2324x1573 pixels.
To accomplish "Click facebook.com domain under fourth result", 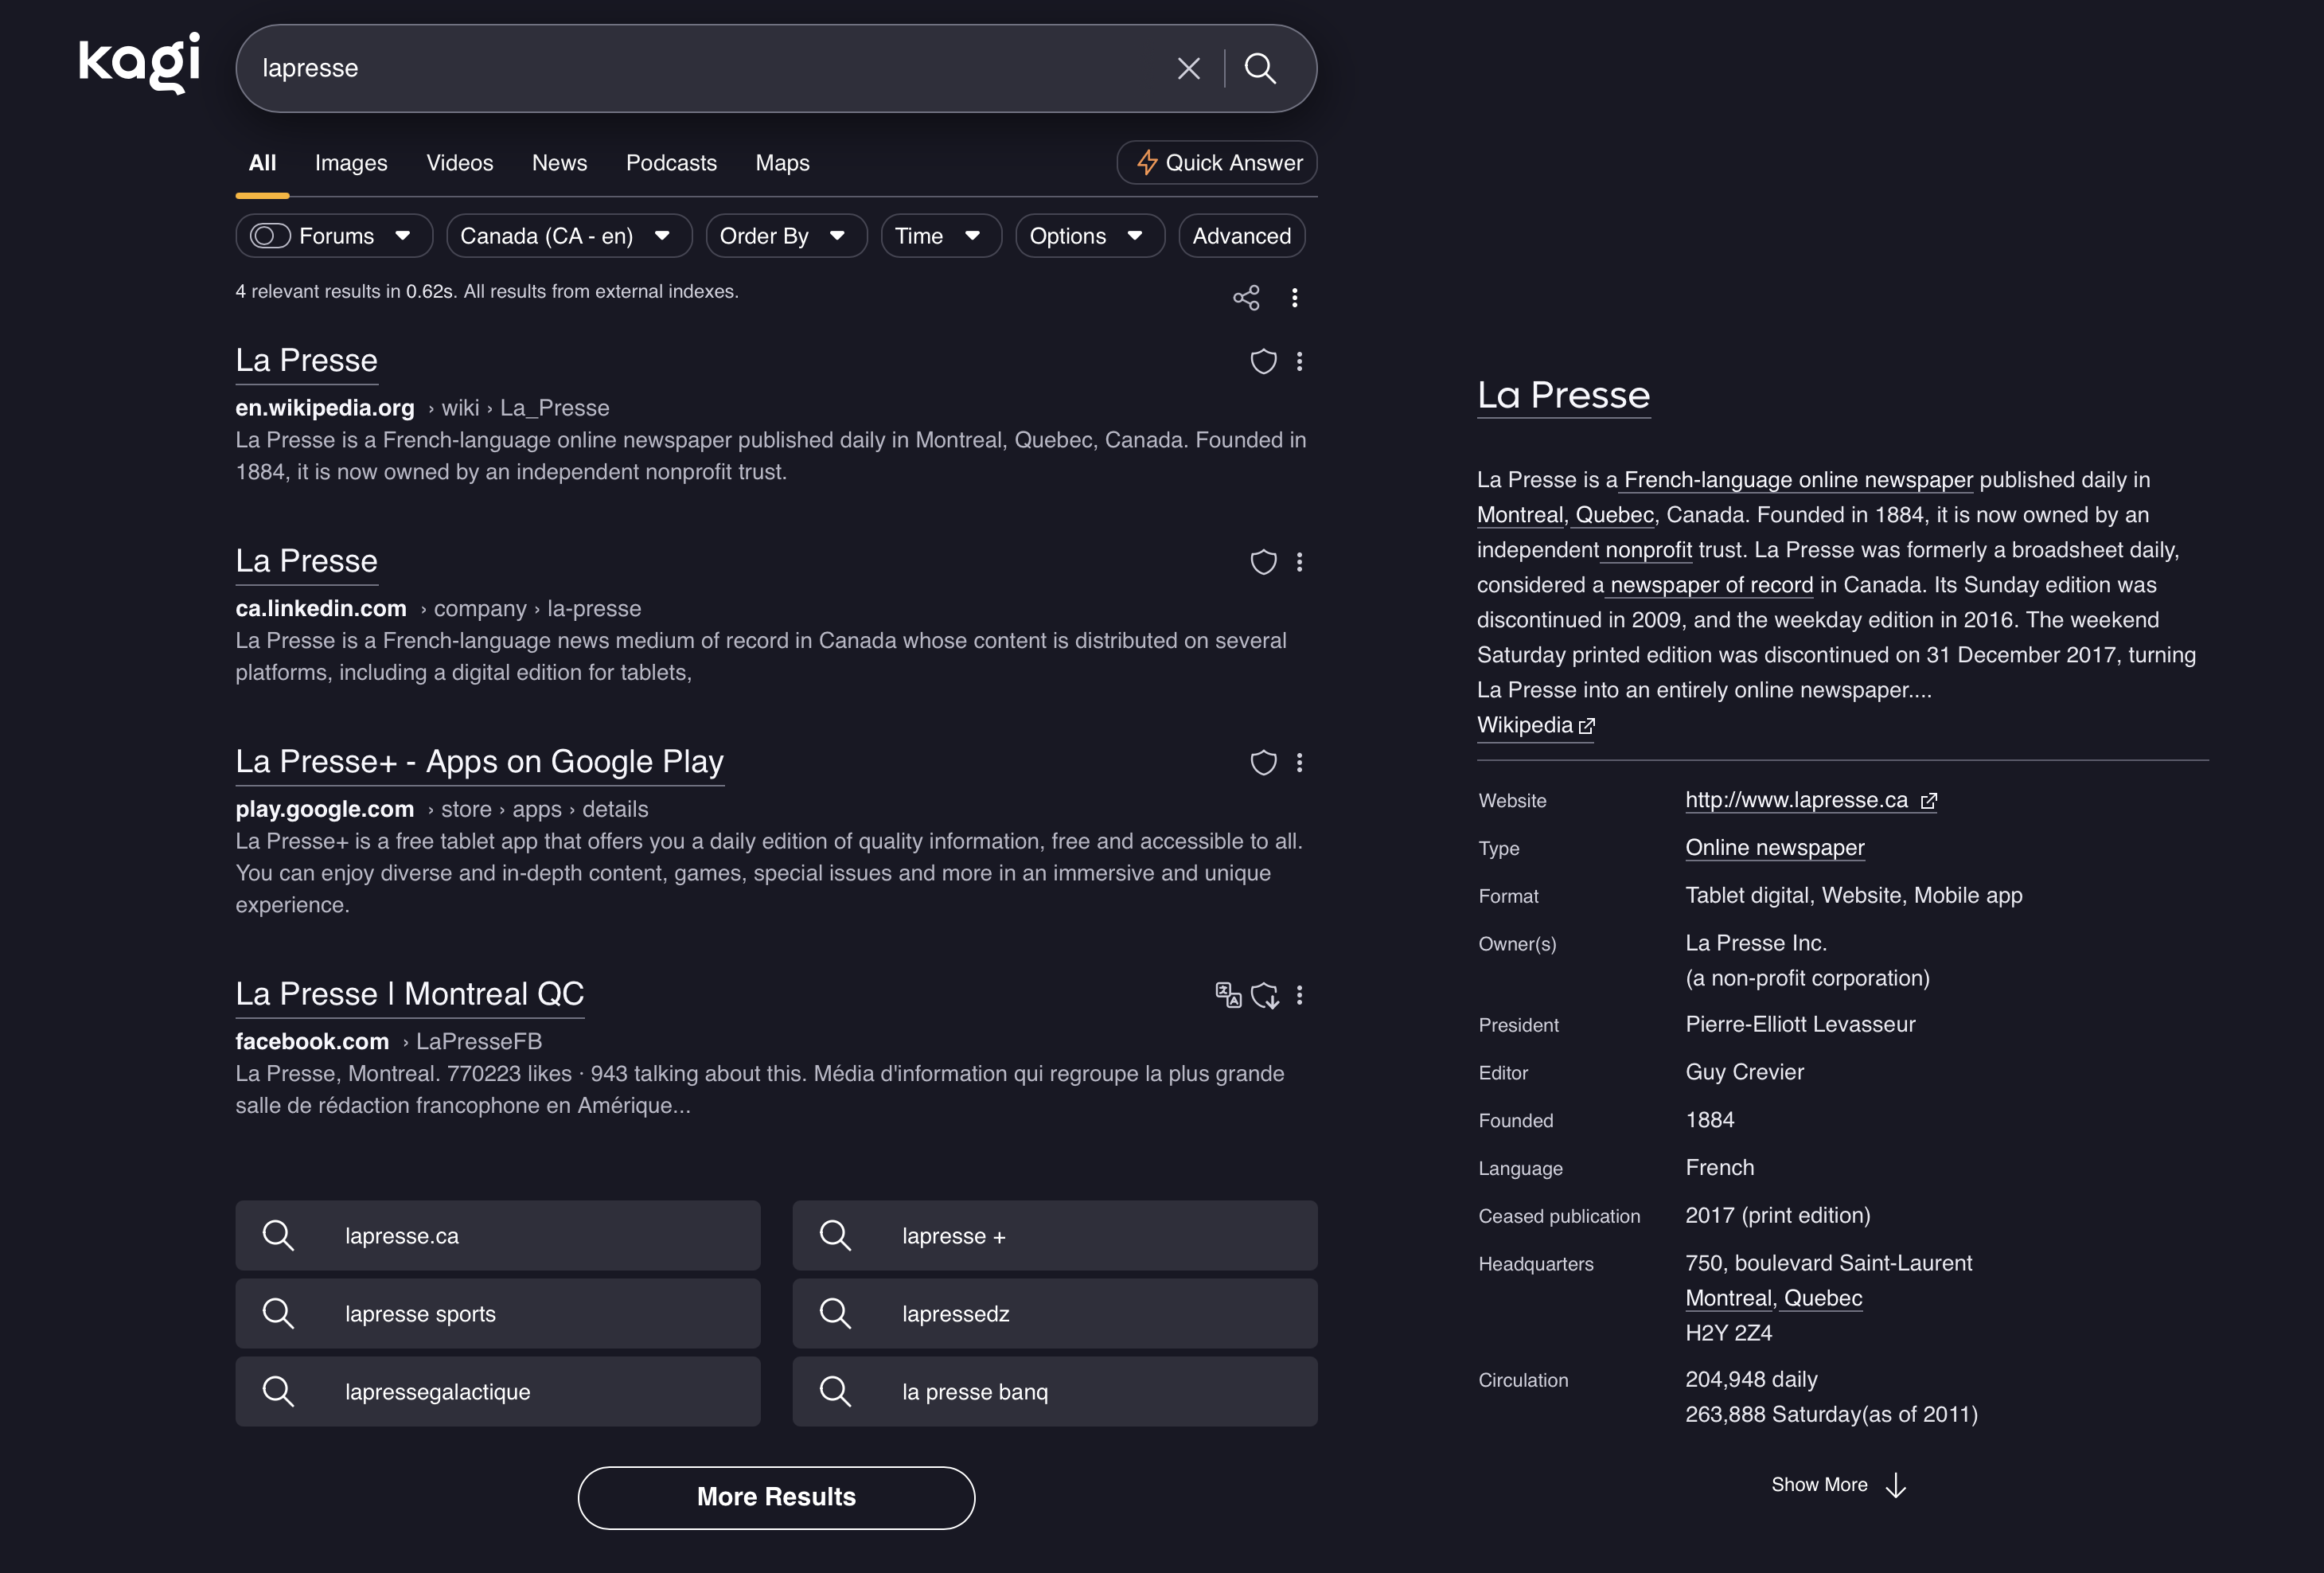I will (x=312, y=1042).
